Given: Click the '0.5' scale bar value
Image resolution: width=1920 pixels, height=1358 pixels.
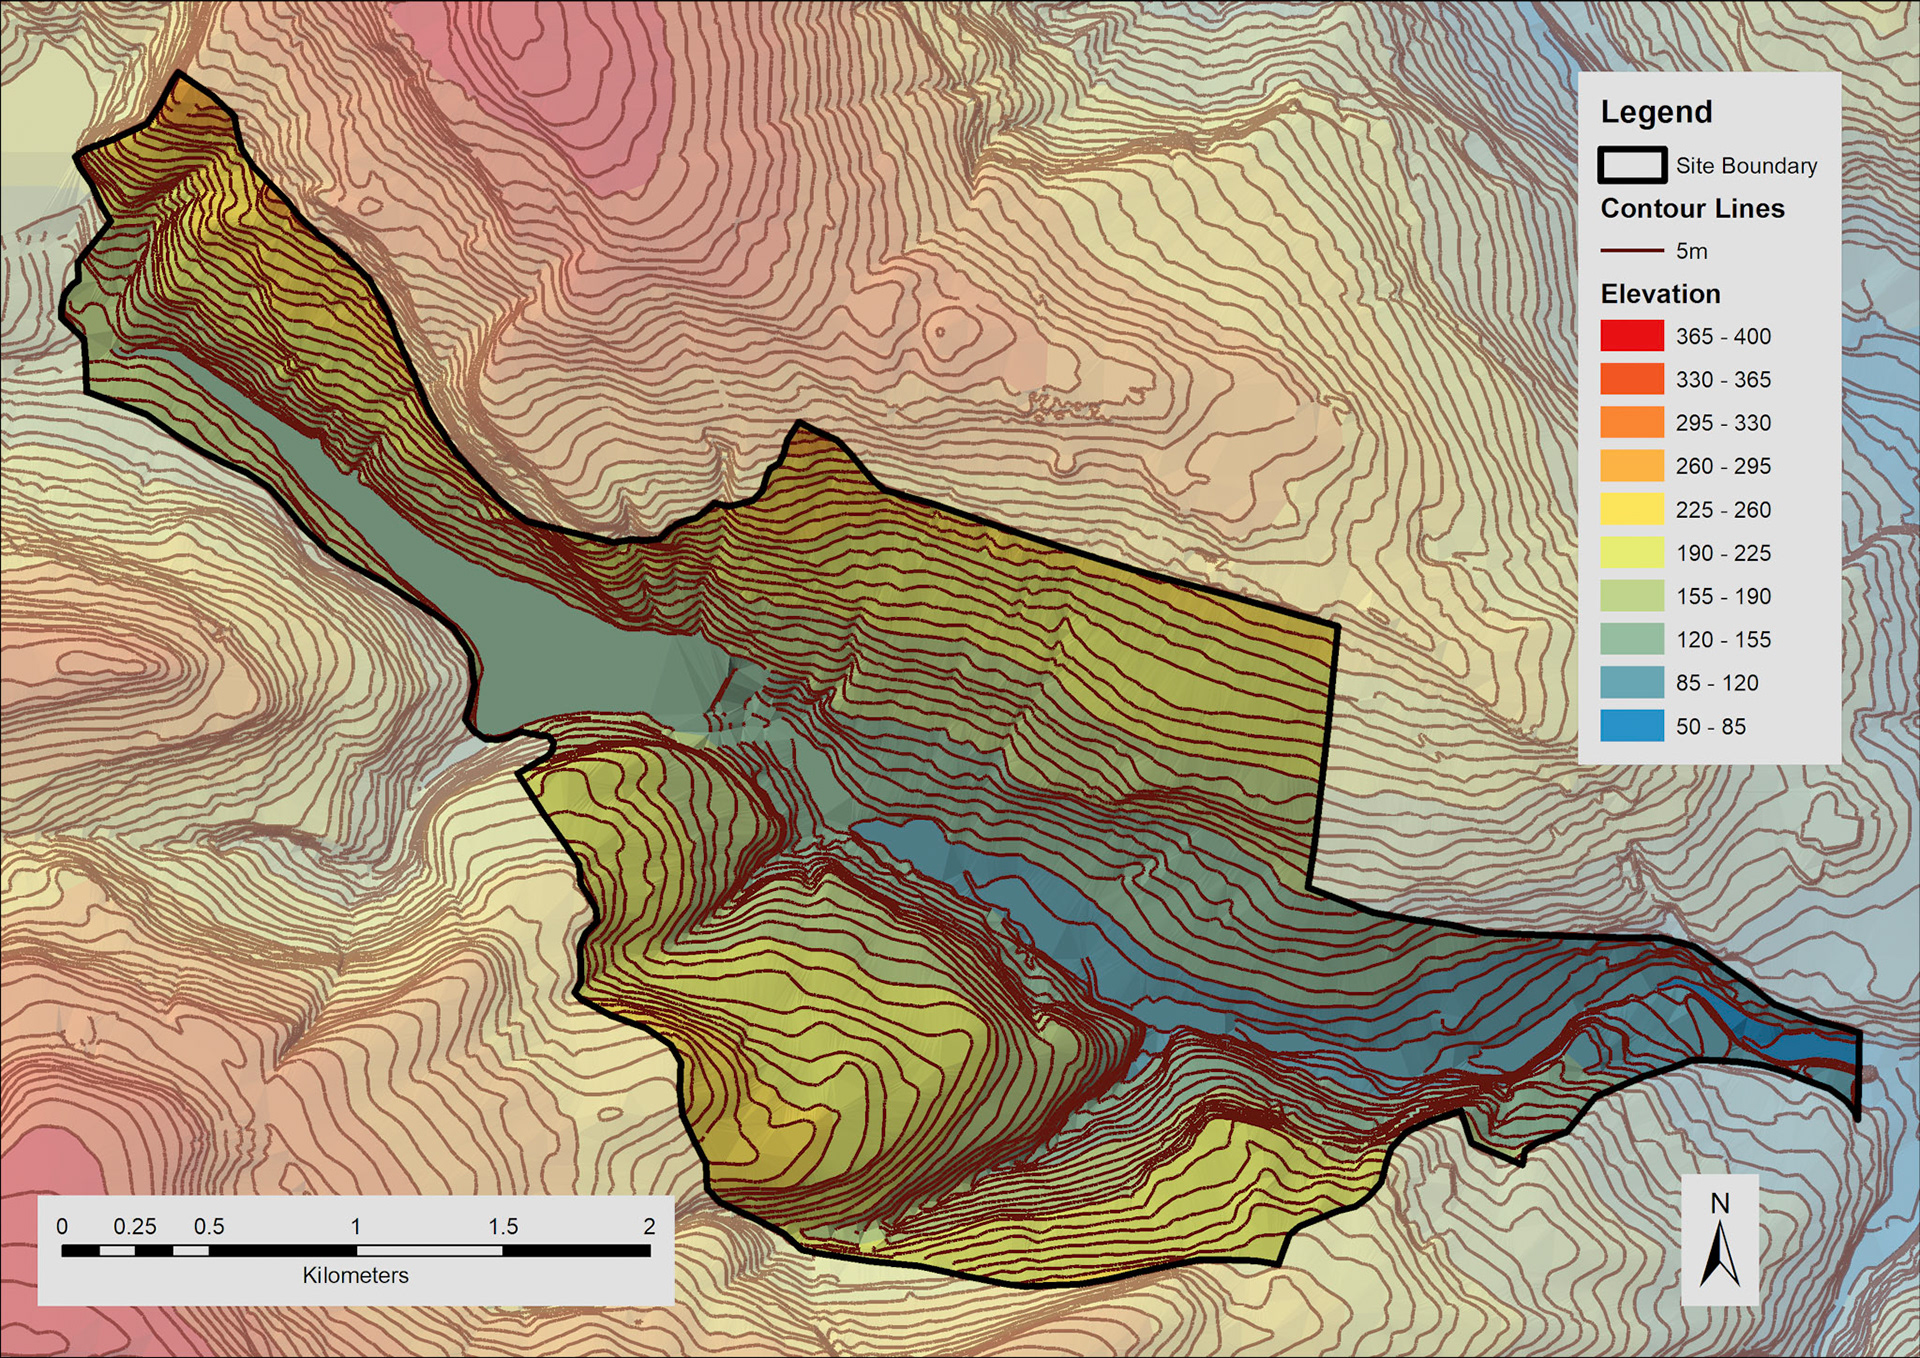Looking at the screenshot, I should click(209, 1227).
